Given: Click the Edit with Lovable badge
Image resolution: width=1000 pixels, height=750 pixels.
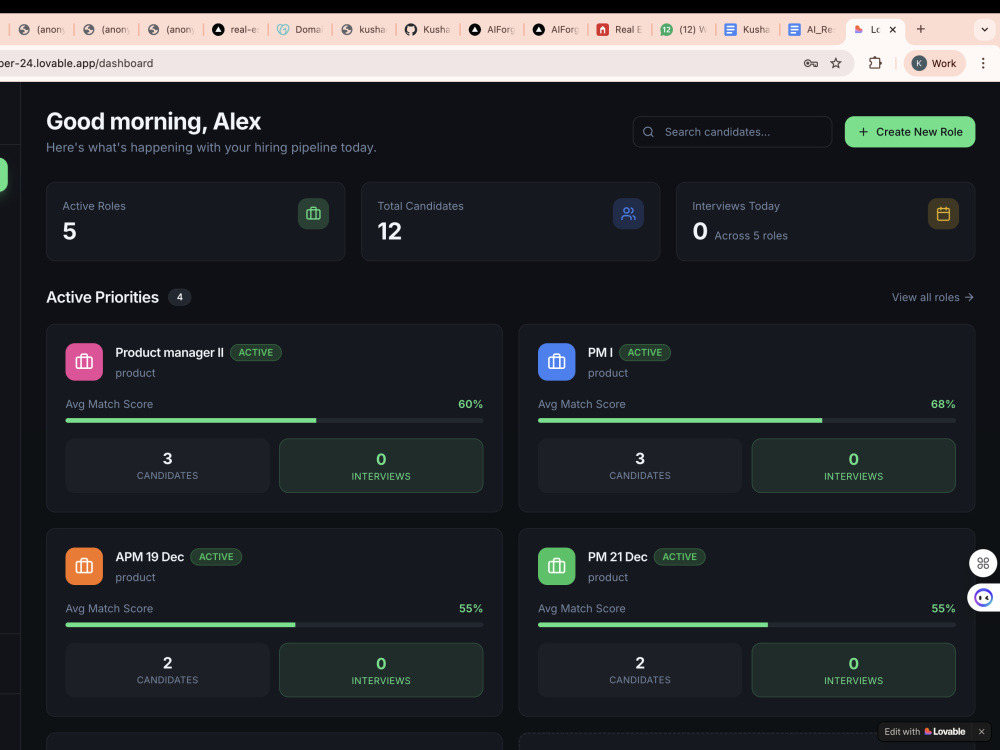Looking at the screenshot, I should coord(924,732).
